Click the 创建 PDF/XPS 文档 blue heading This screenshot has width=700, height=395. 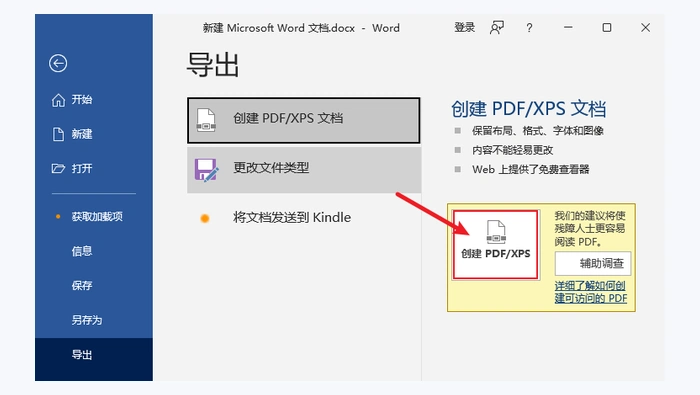pos(529,109)
